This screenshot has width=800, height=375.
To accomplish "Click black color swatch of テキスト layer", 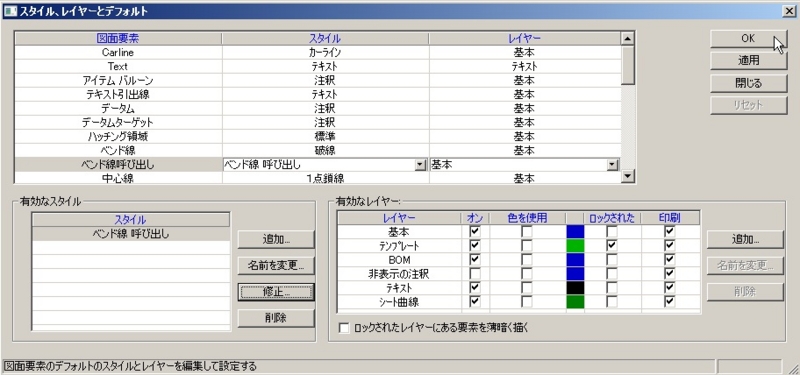I will (575, 288).
